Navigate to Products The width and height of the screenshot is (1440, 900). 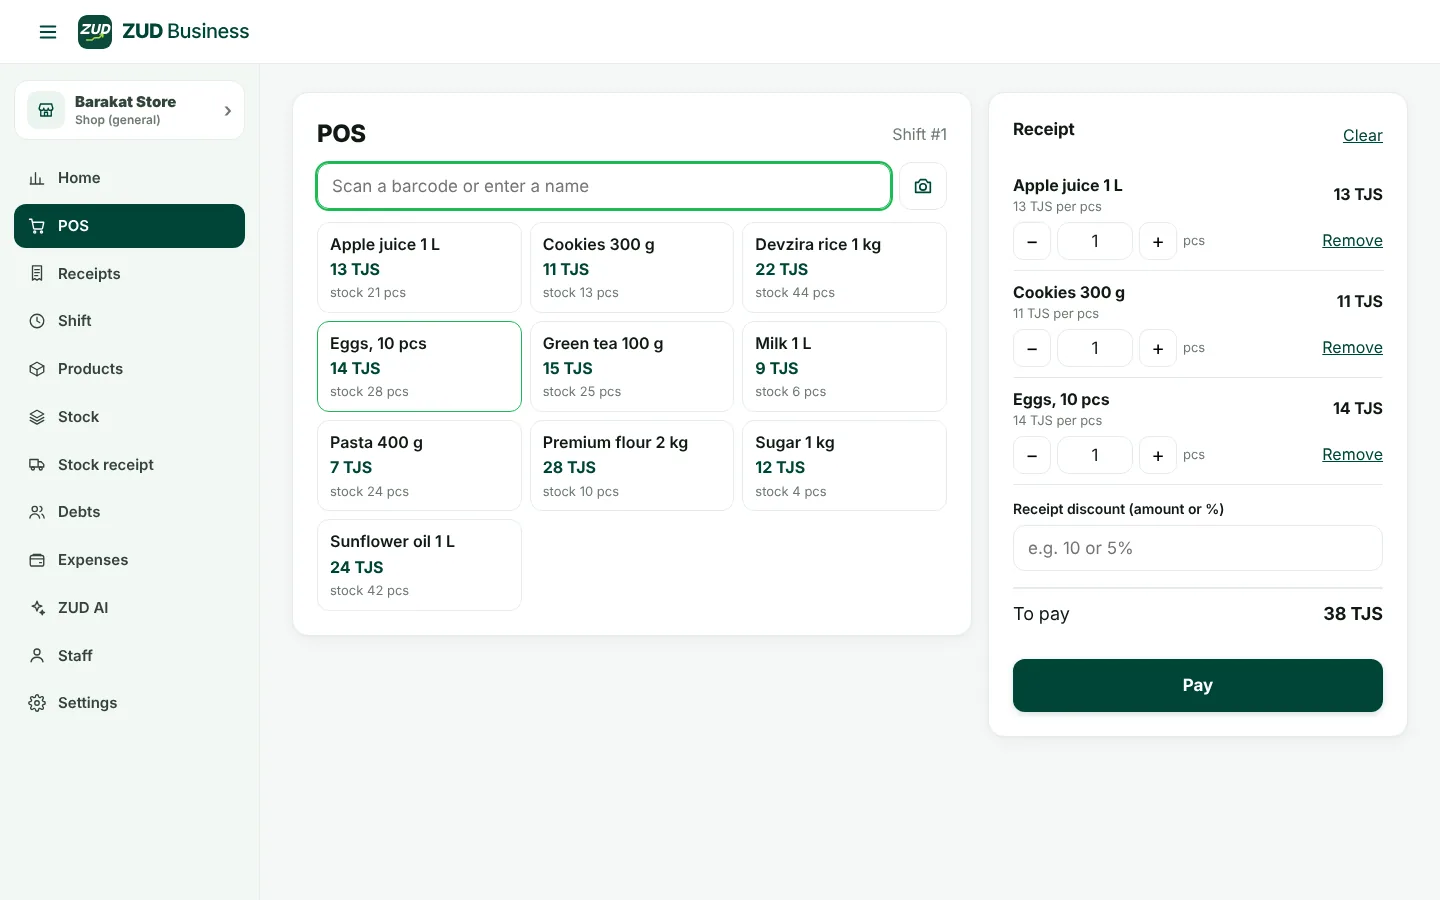pyautogui.click(x=129, y=369)
